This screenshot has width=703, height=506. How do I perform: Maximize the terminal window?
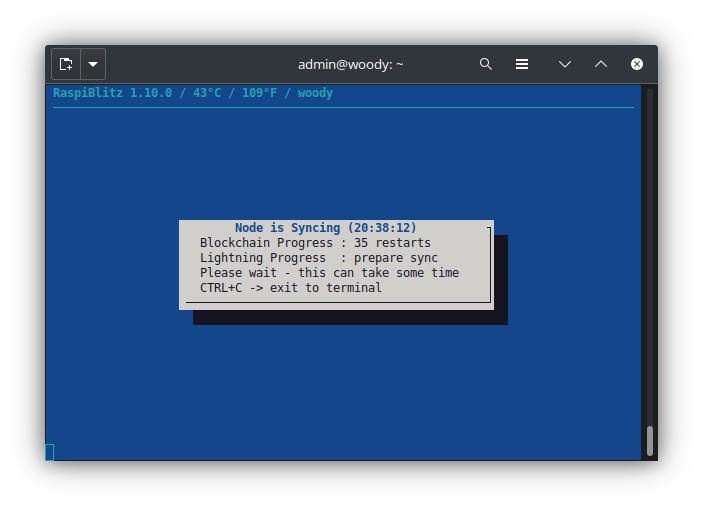(601, 64)
